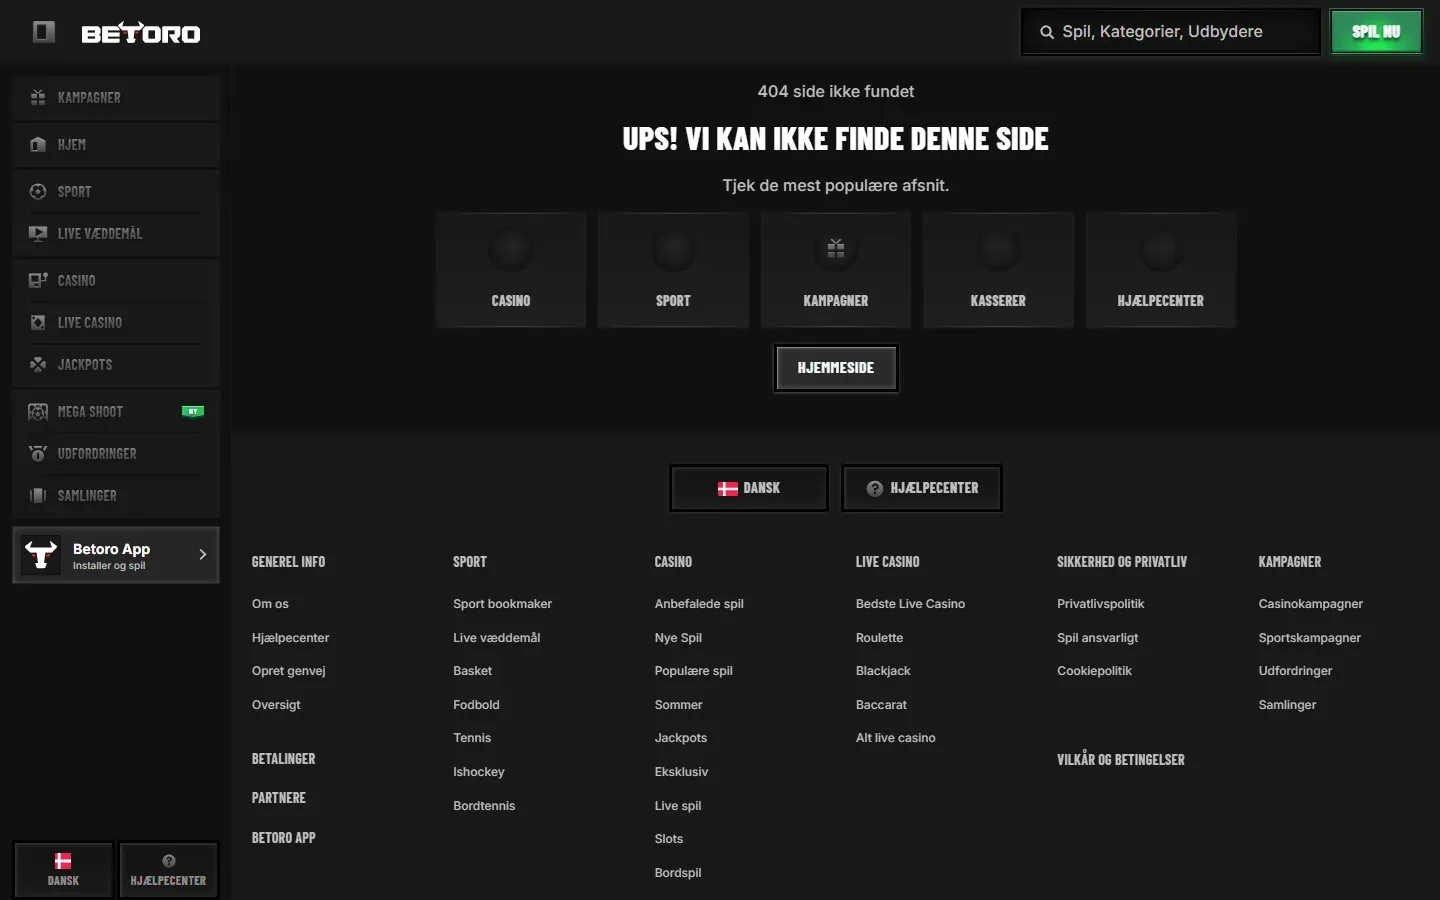Click question mark icon on footer Hjælpecenter button
This screenshot has width=1440, height=900.
(x=874, y=488)
